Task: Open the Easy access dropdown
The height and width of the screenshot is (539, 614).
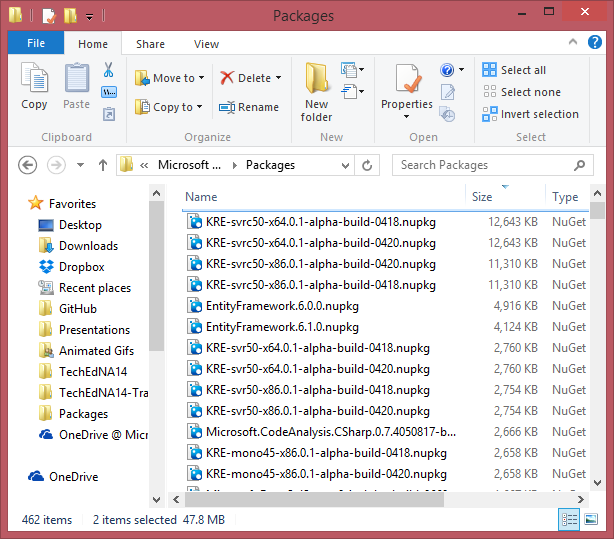Action: point(352,92)
